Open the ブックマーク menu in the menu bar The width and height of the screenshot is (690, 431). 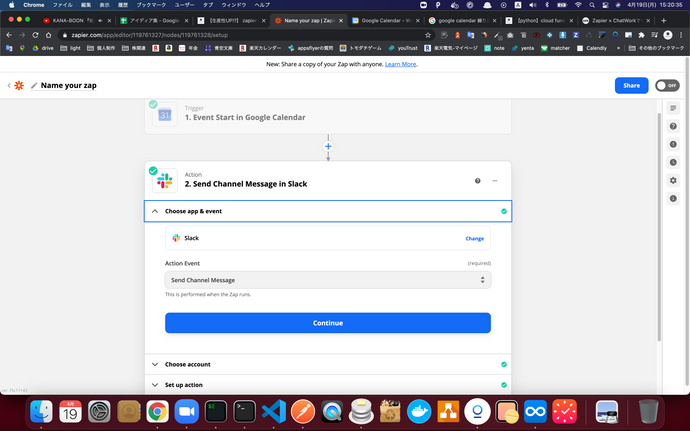151,5
